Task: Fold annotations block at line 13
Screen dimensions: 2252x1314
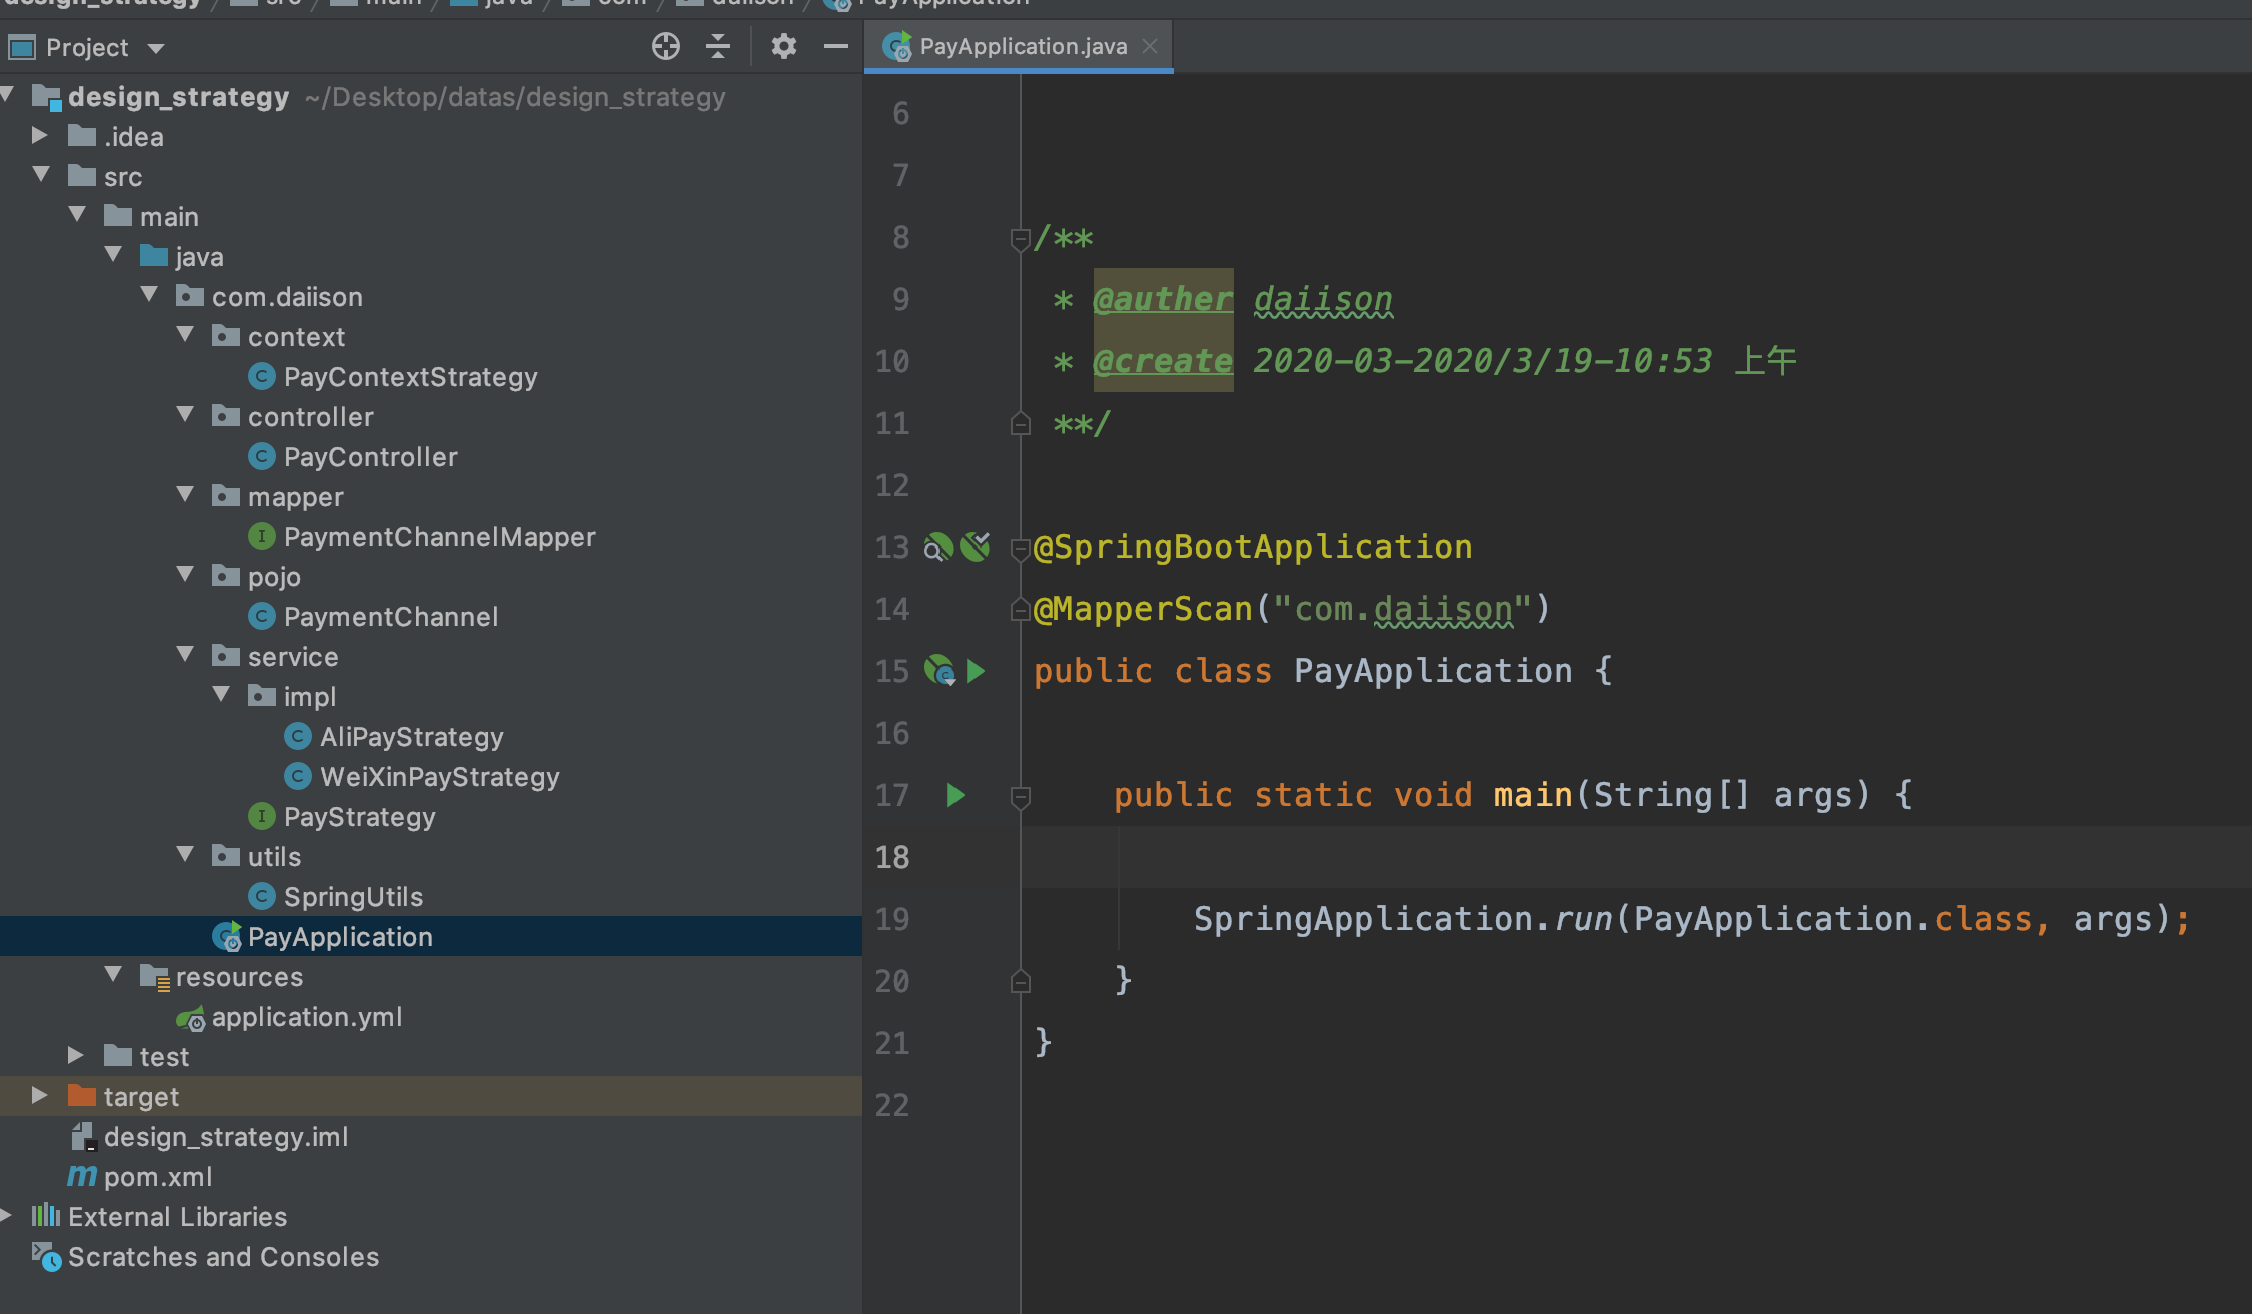Action: 1020,548
